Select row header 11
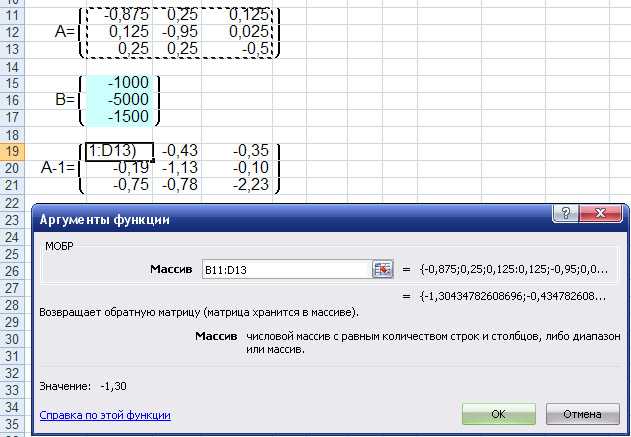 [12, 15]
